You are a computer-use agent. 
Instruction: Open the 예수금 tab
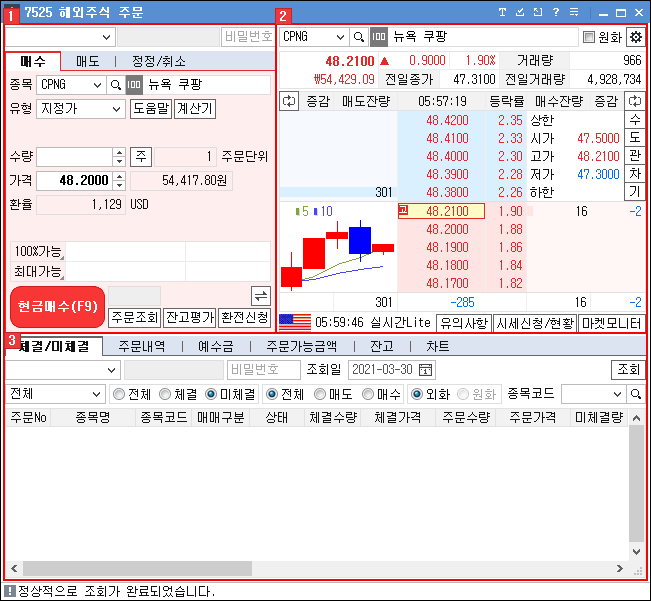[x=215, y=346]
